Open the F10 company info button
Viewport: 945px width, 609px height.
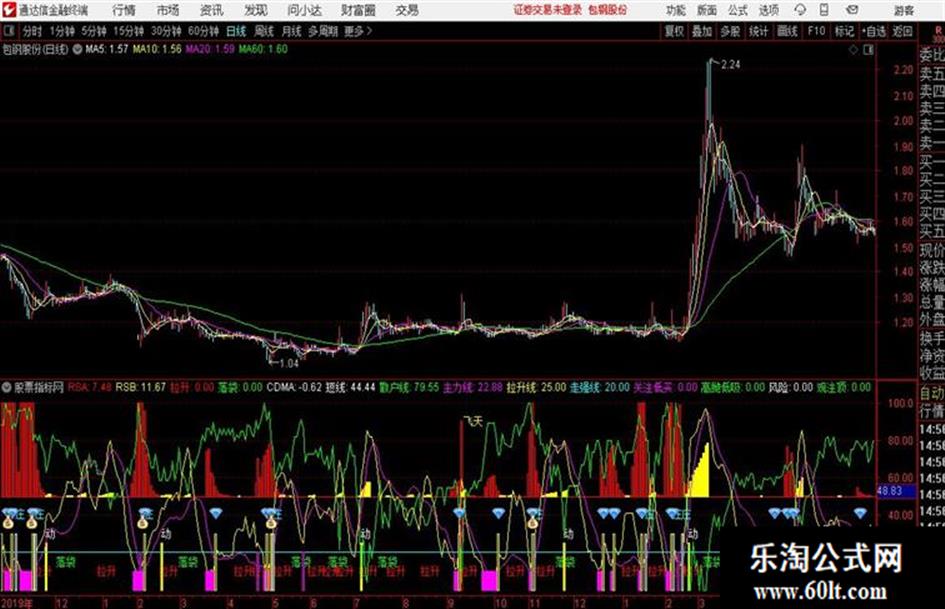point(816,31)
